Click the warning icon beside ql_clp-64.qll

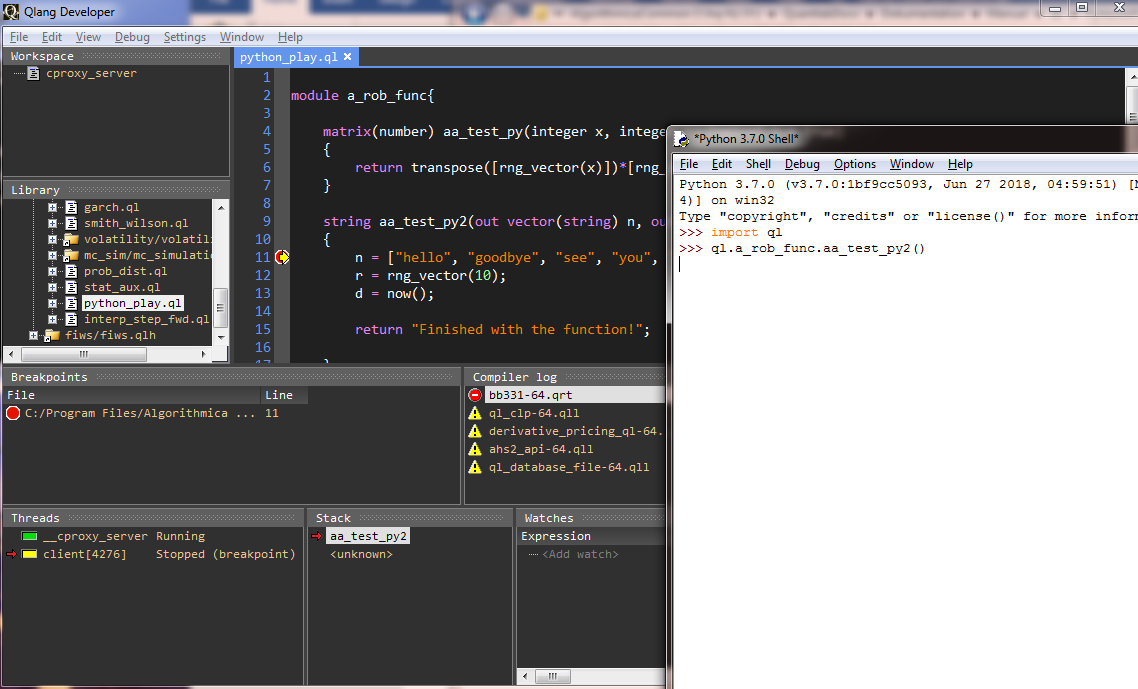(x=475, y=413)
